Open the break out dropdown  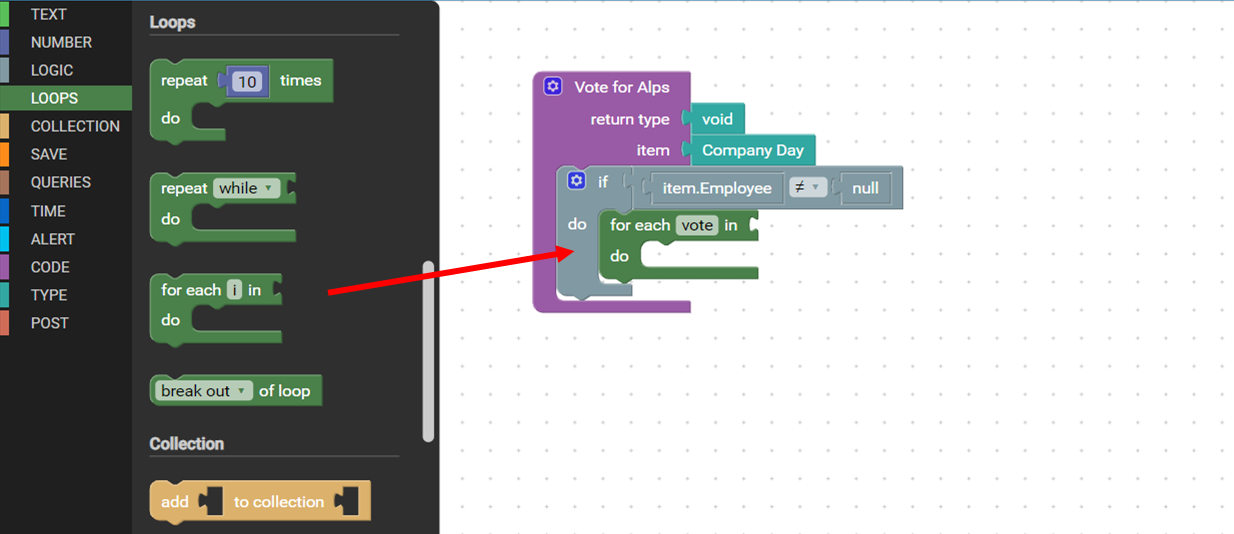pos(205,391)
